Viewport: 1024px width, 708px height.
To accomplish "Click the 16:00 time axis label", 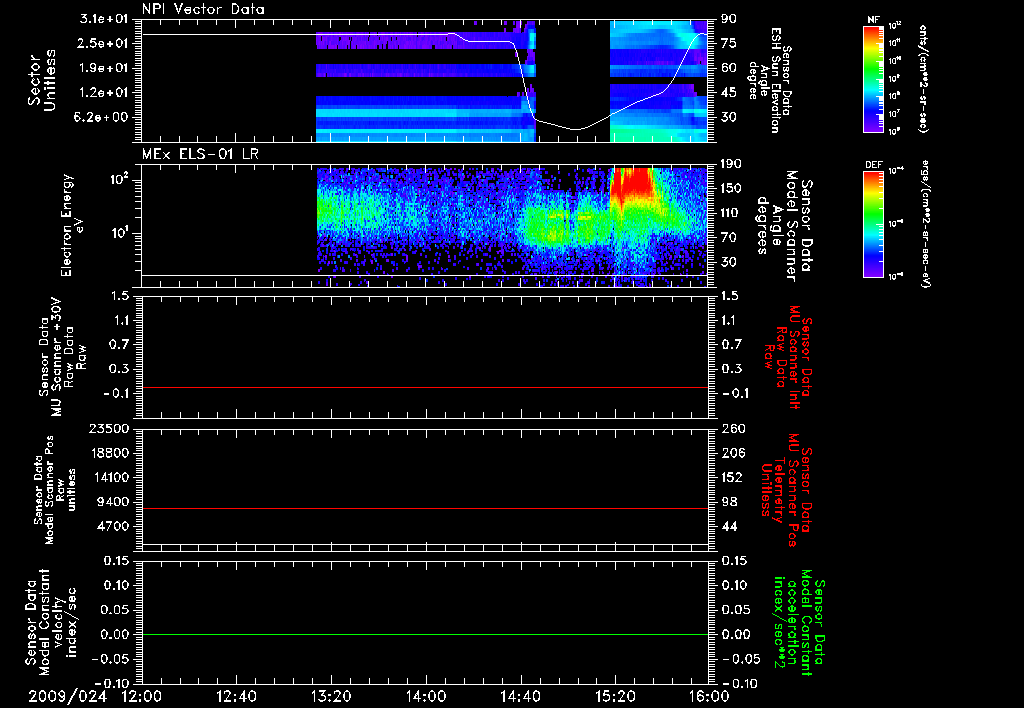I will tap(709, 696).
